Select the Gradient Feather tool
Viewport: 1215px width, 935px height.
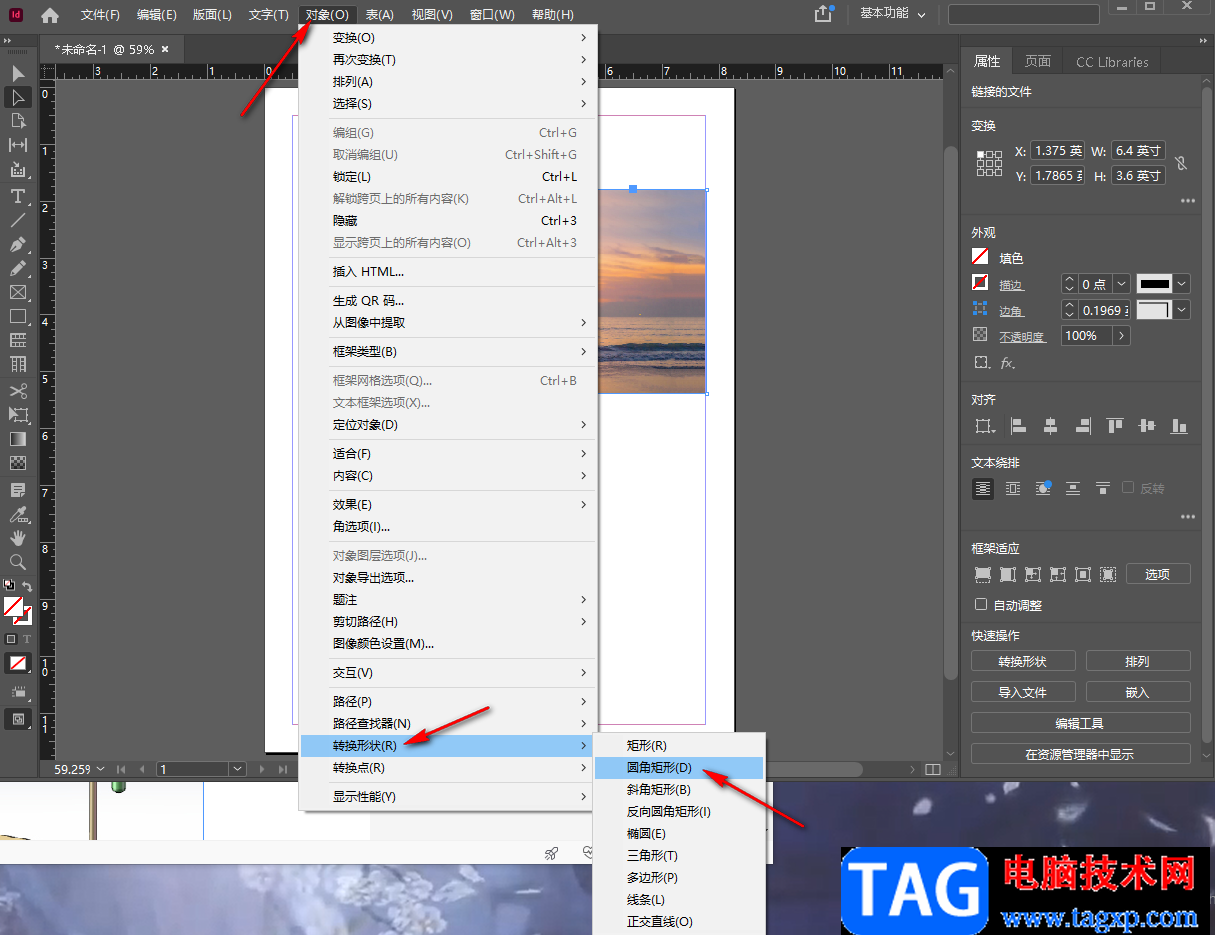click(x=18, y=463)
